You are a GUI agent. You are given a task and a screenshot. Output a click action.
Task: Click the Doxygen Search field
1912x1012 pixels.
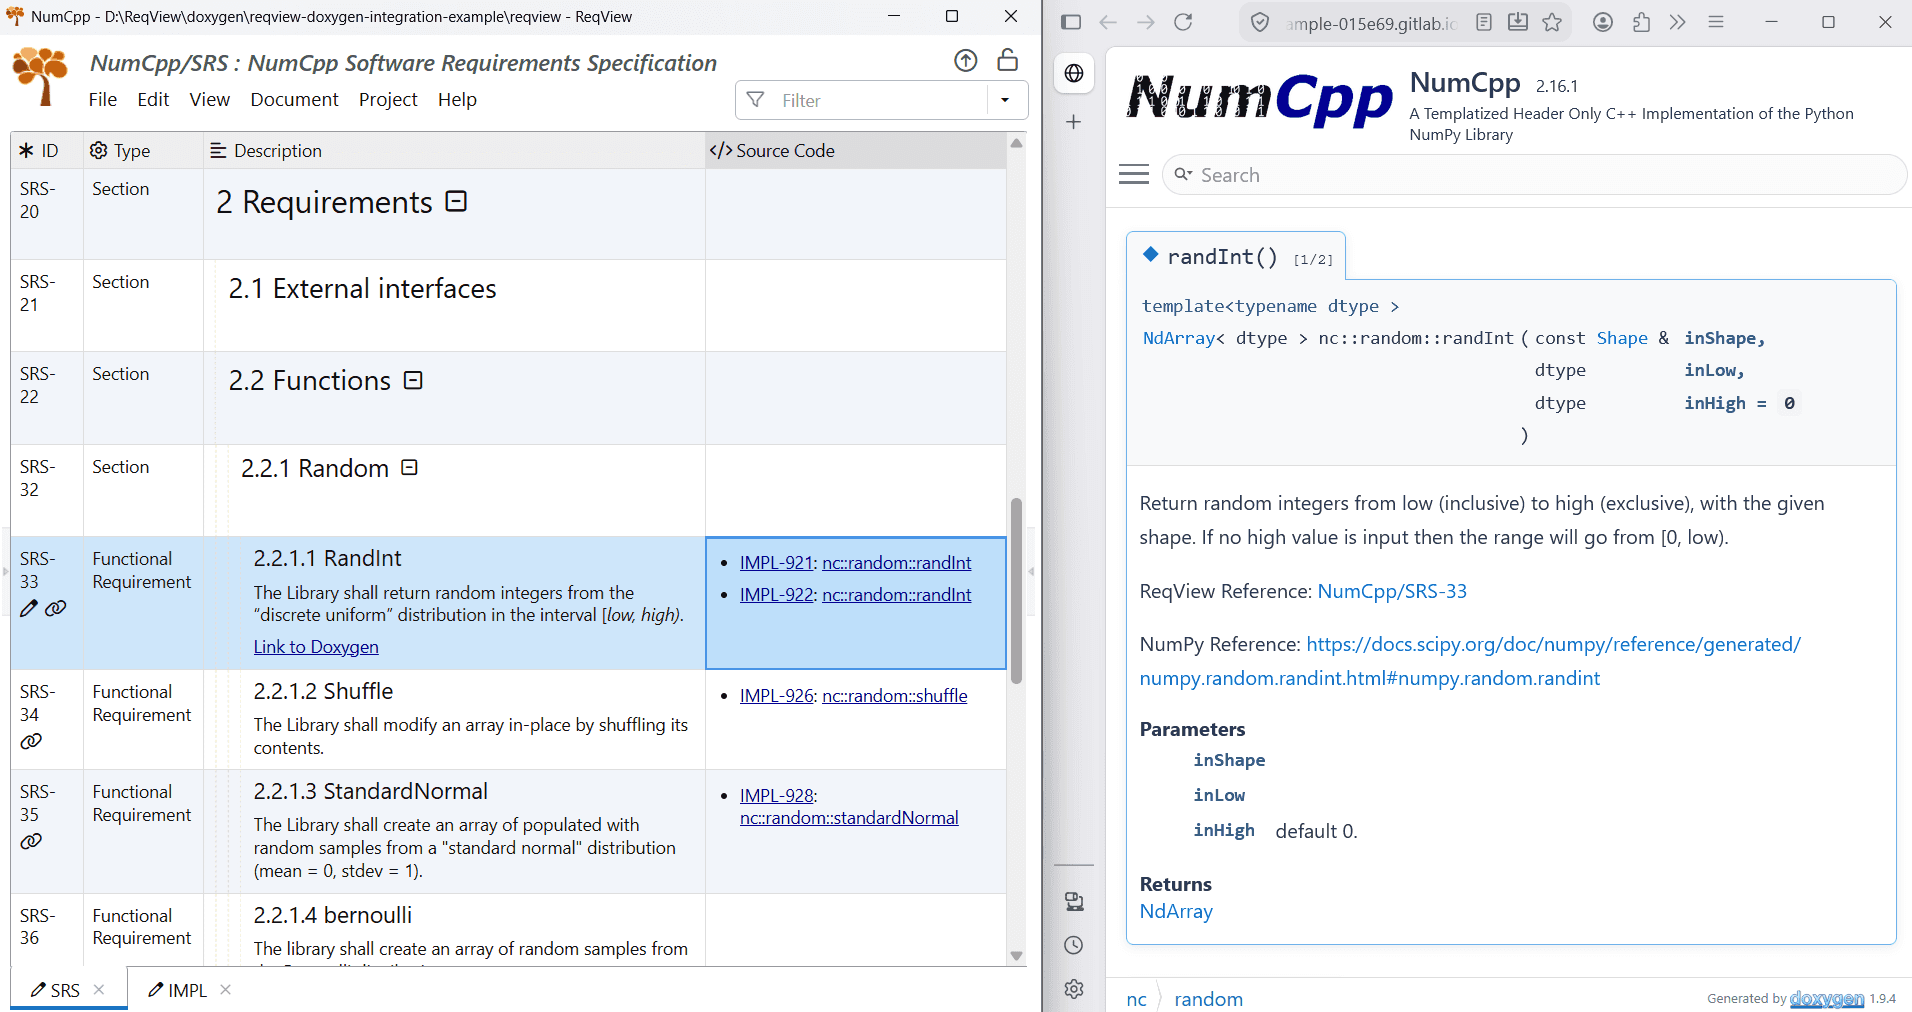[x=1534, y=175]
